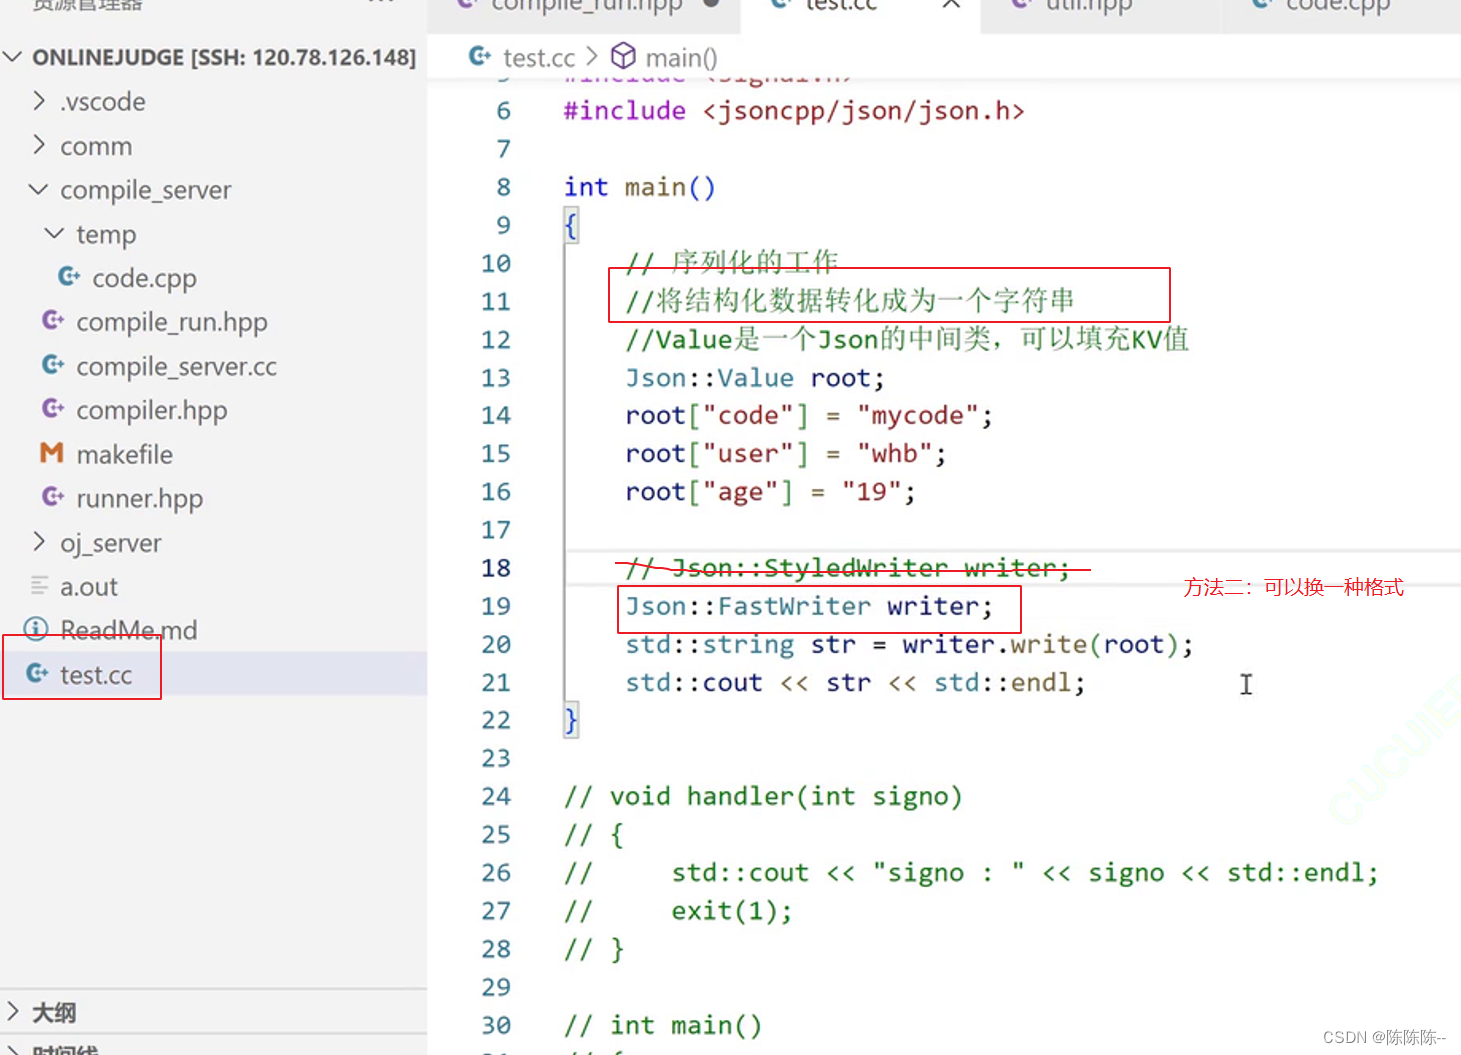Switch to the util.hpp editor tab
The height and width of the screenshot is (1055, 1461).
1088,8
